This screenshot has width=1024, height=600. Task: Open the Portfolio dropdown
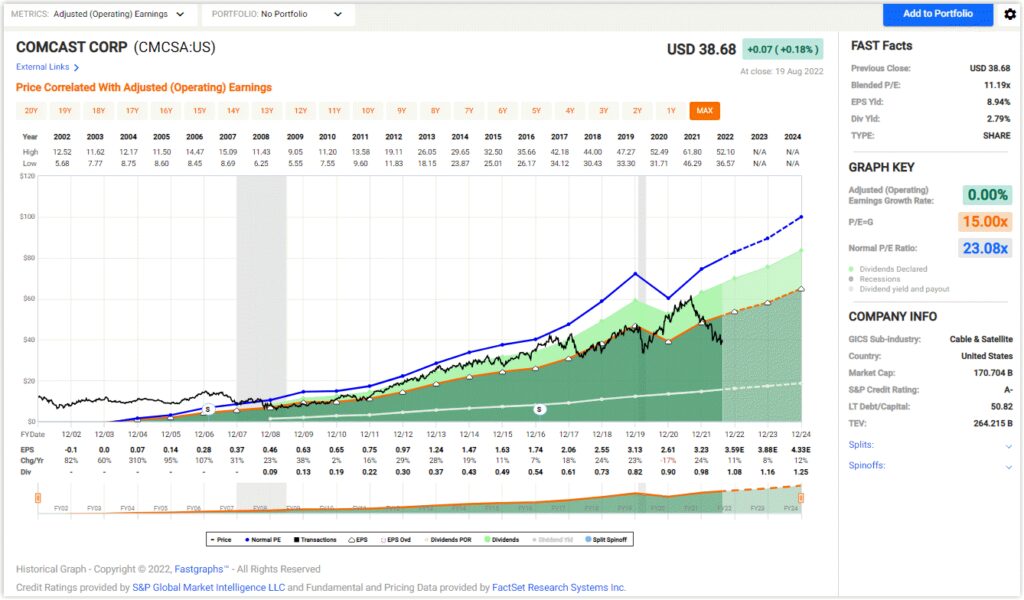coord(278,14)
